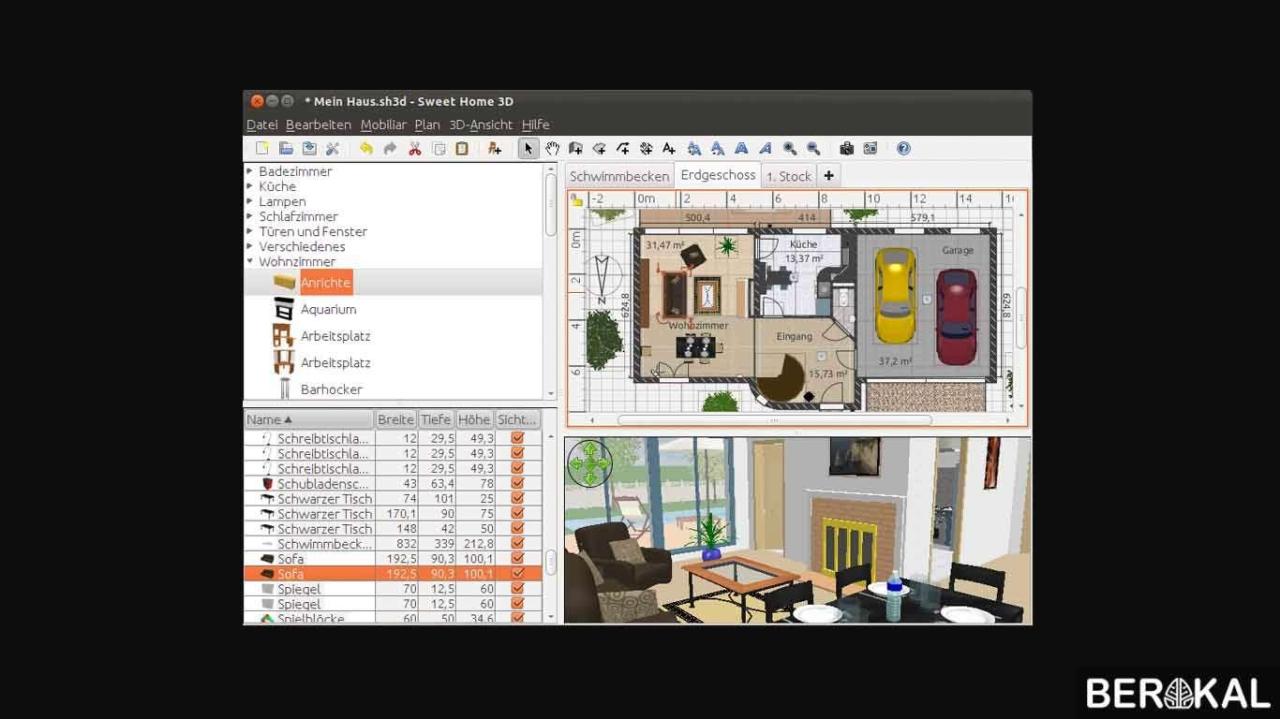
Task: Toggle the Spiegel visibility checkbox
Action: point(517,588)
